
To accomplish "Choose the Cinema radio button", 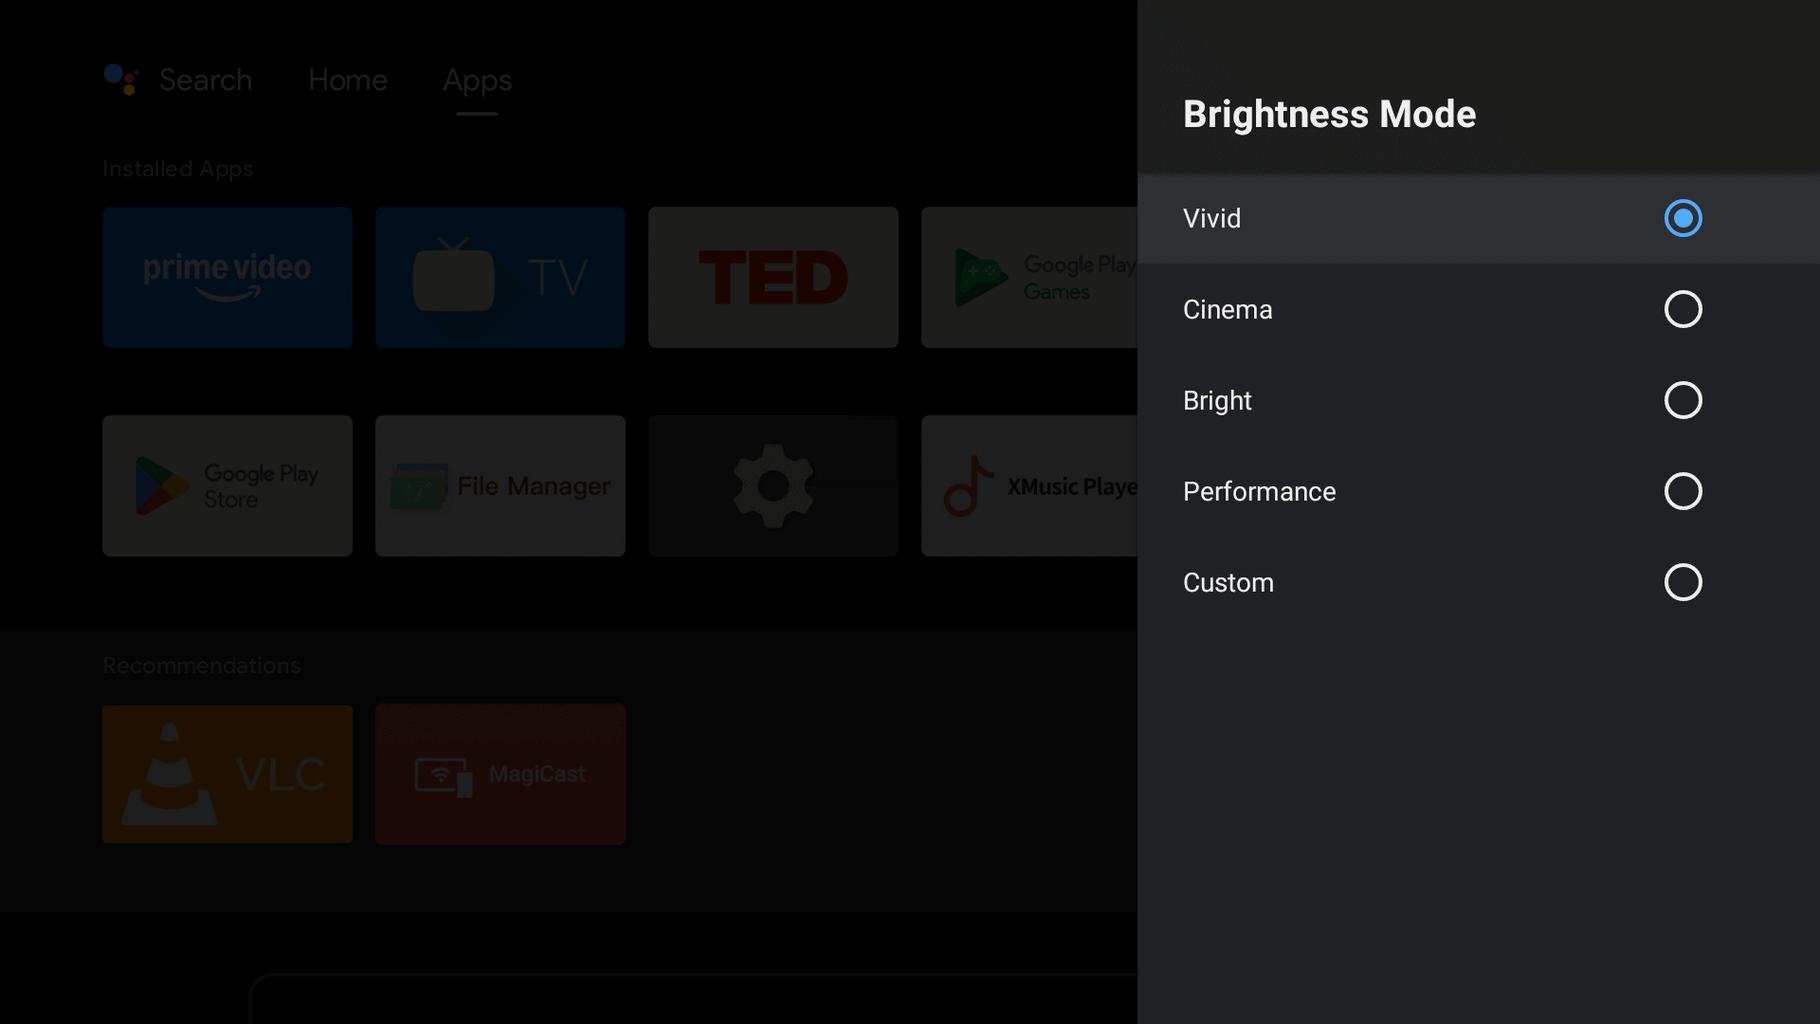I will click(x=1682, y=309).
